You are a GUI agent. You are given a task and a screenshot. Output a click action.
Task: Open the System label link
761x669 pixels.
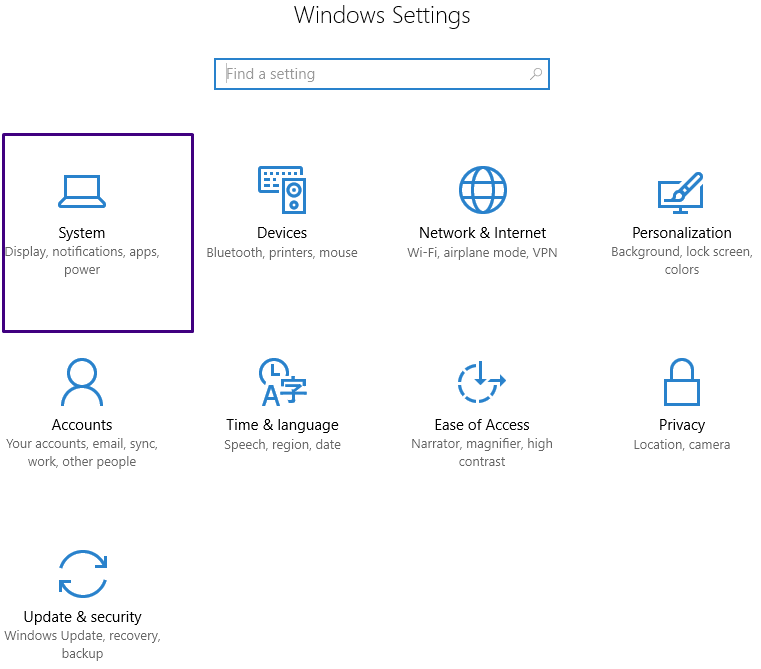pos(82,233)
